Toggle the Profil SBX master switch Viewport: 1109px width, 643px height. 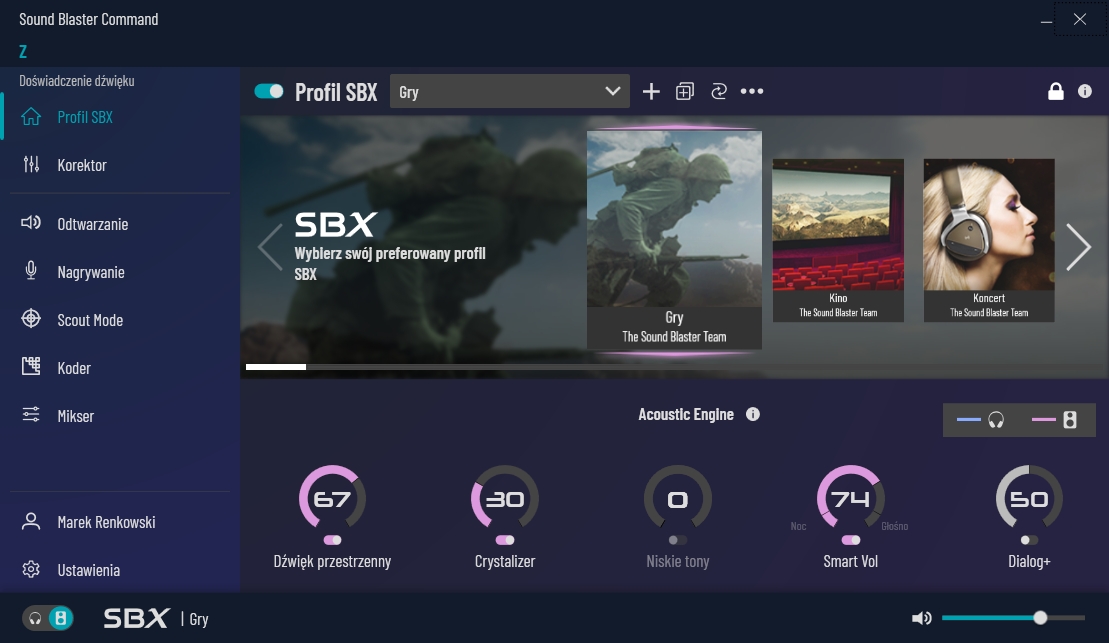tap(269, 91)
